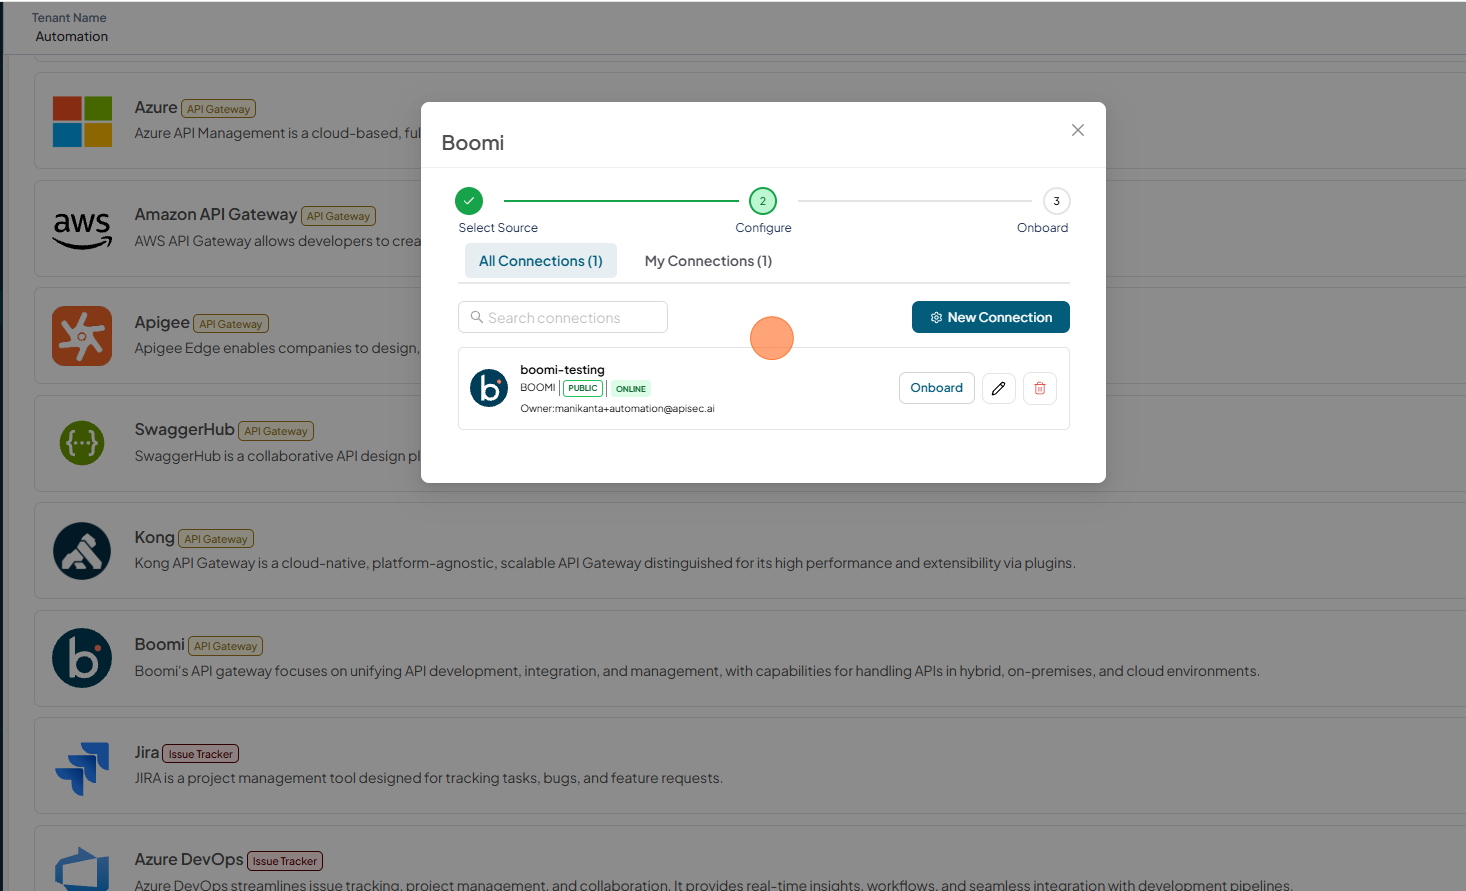Viewport: 1466px width, 891px height.
Task: Click Kong's API Gateway tag
Action: [x=216, y=539]
